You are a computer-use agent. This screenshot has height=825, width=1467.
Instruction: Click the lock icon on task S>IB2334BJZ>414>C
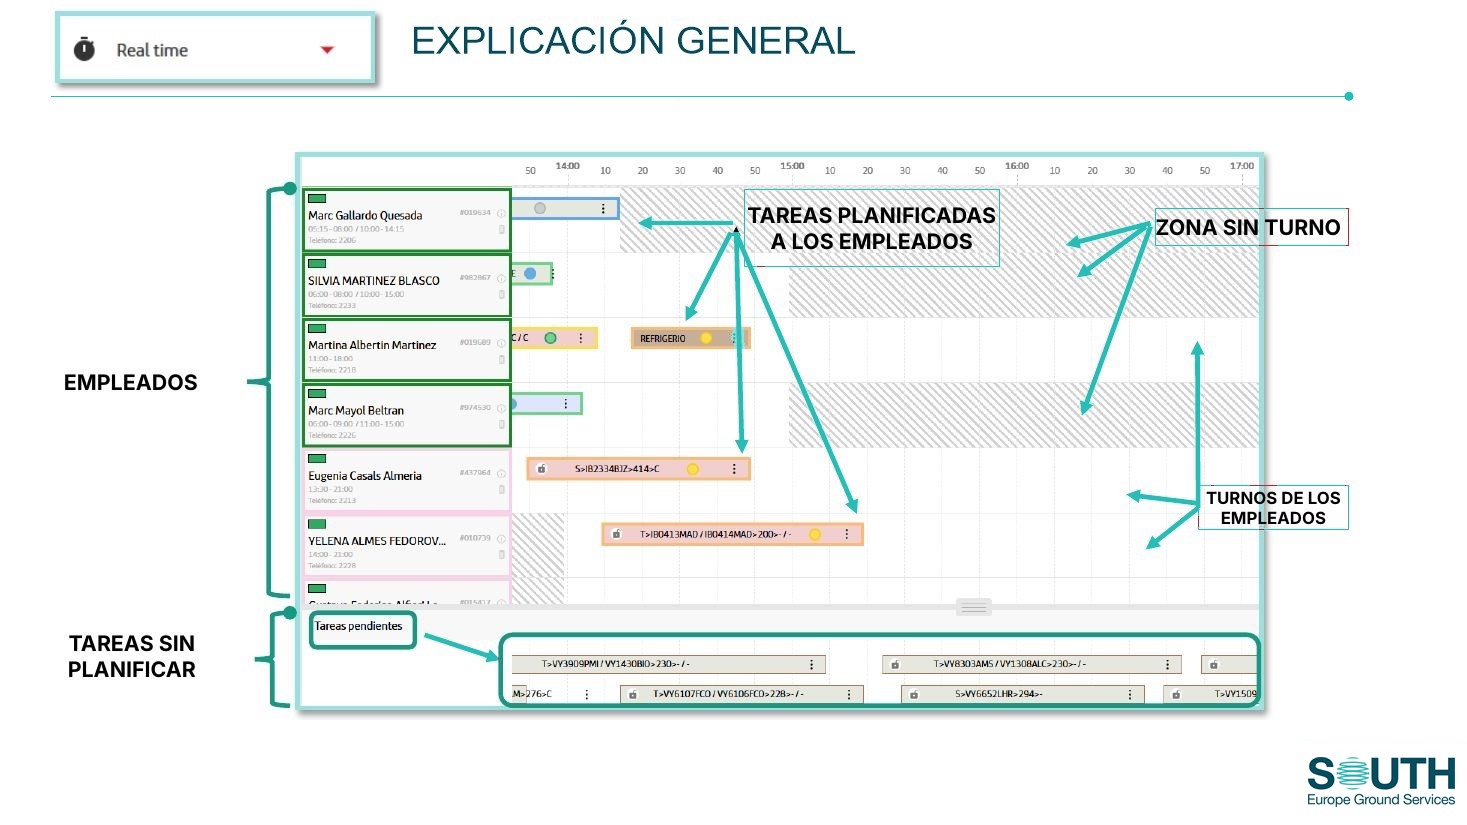pyautogui.click(x=542, y=469)
